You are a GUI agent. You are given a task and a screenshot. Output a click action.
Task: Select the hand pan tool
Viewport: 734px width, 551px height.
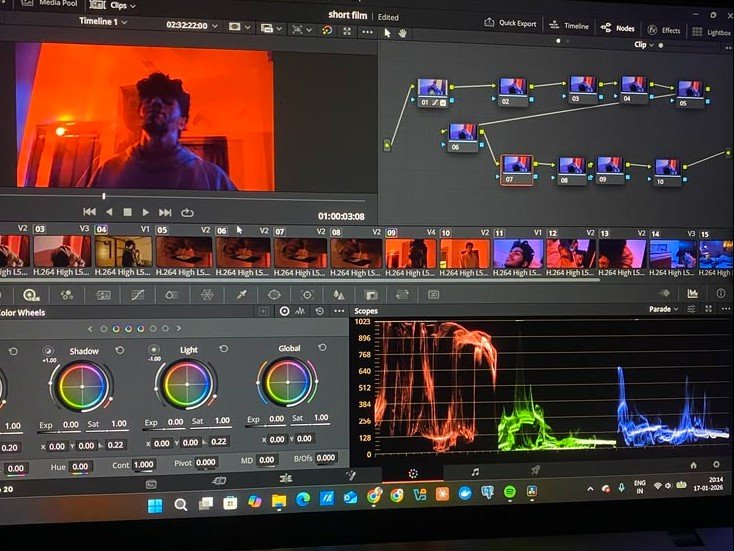pos(403,33)
